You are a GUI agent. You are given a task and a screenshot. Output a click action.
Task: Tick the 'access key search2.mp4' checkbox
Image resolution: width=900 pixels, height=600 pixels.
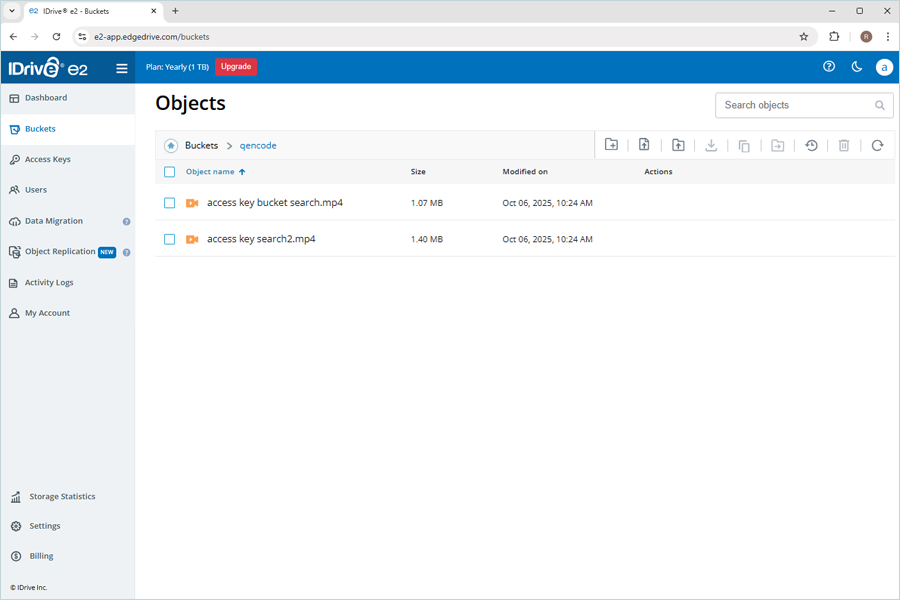pos(169,239)
